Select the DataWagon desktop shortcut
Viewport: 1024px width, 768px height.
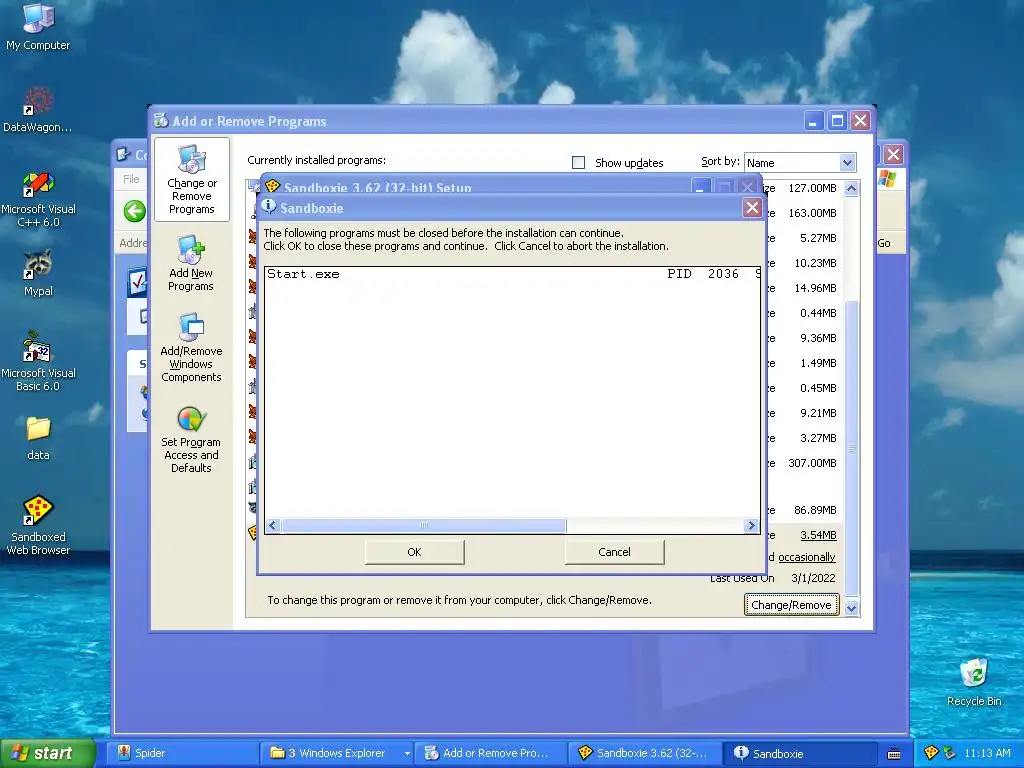[38, 109]
